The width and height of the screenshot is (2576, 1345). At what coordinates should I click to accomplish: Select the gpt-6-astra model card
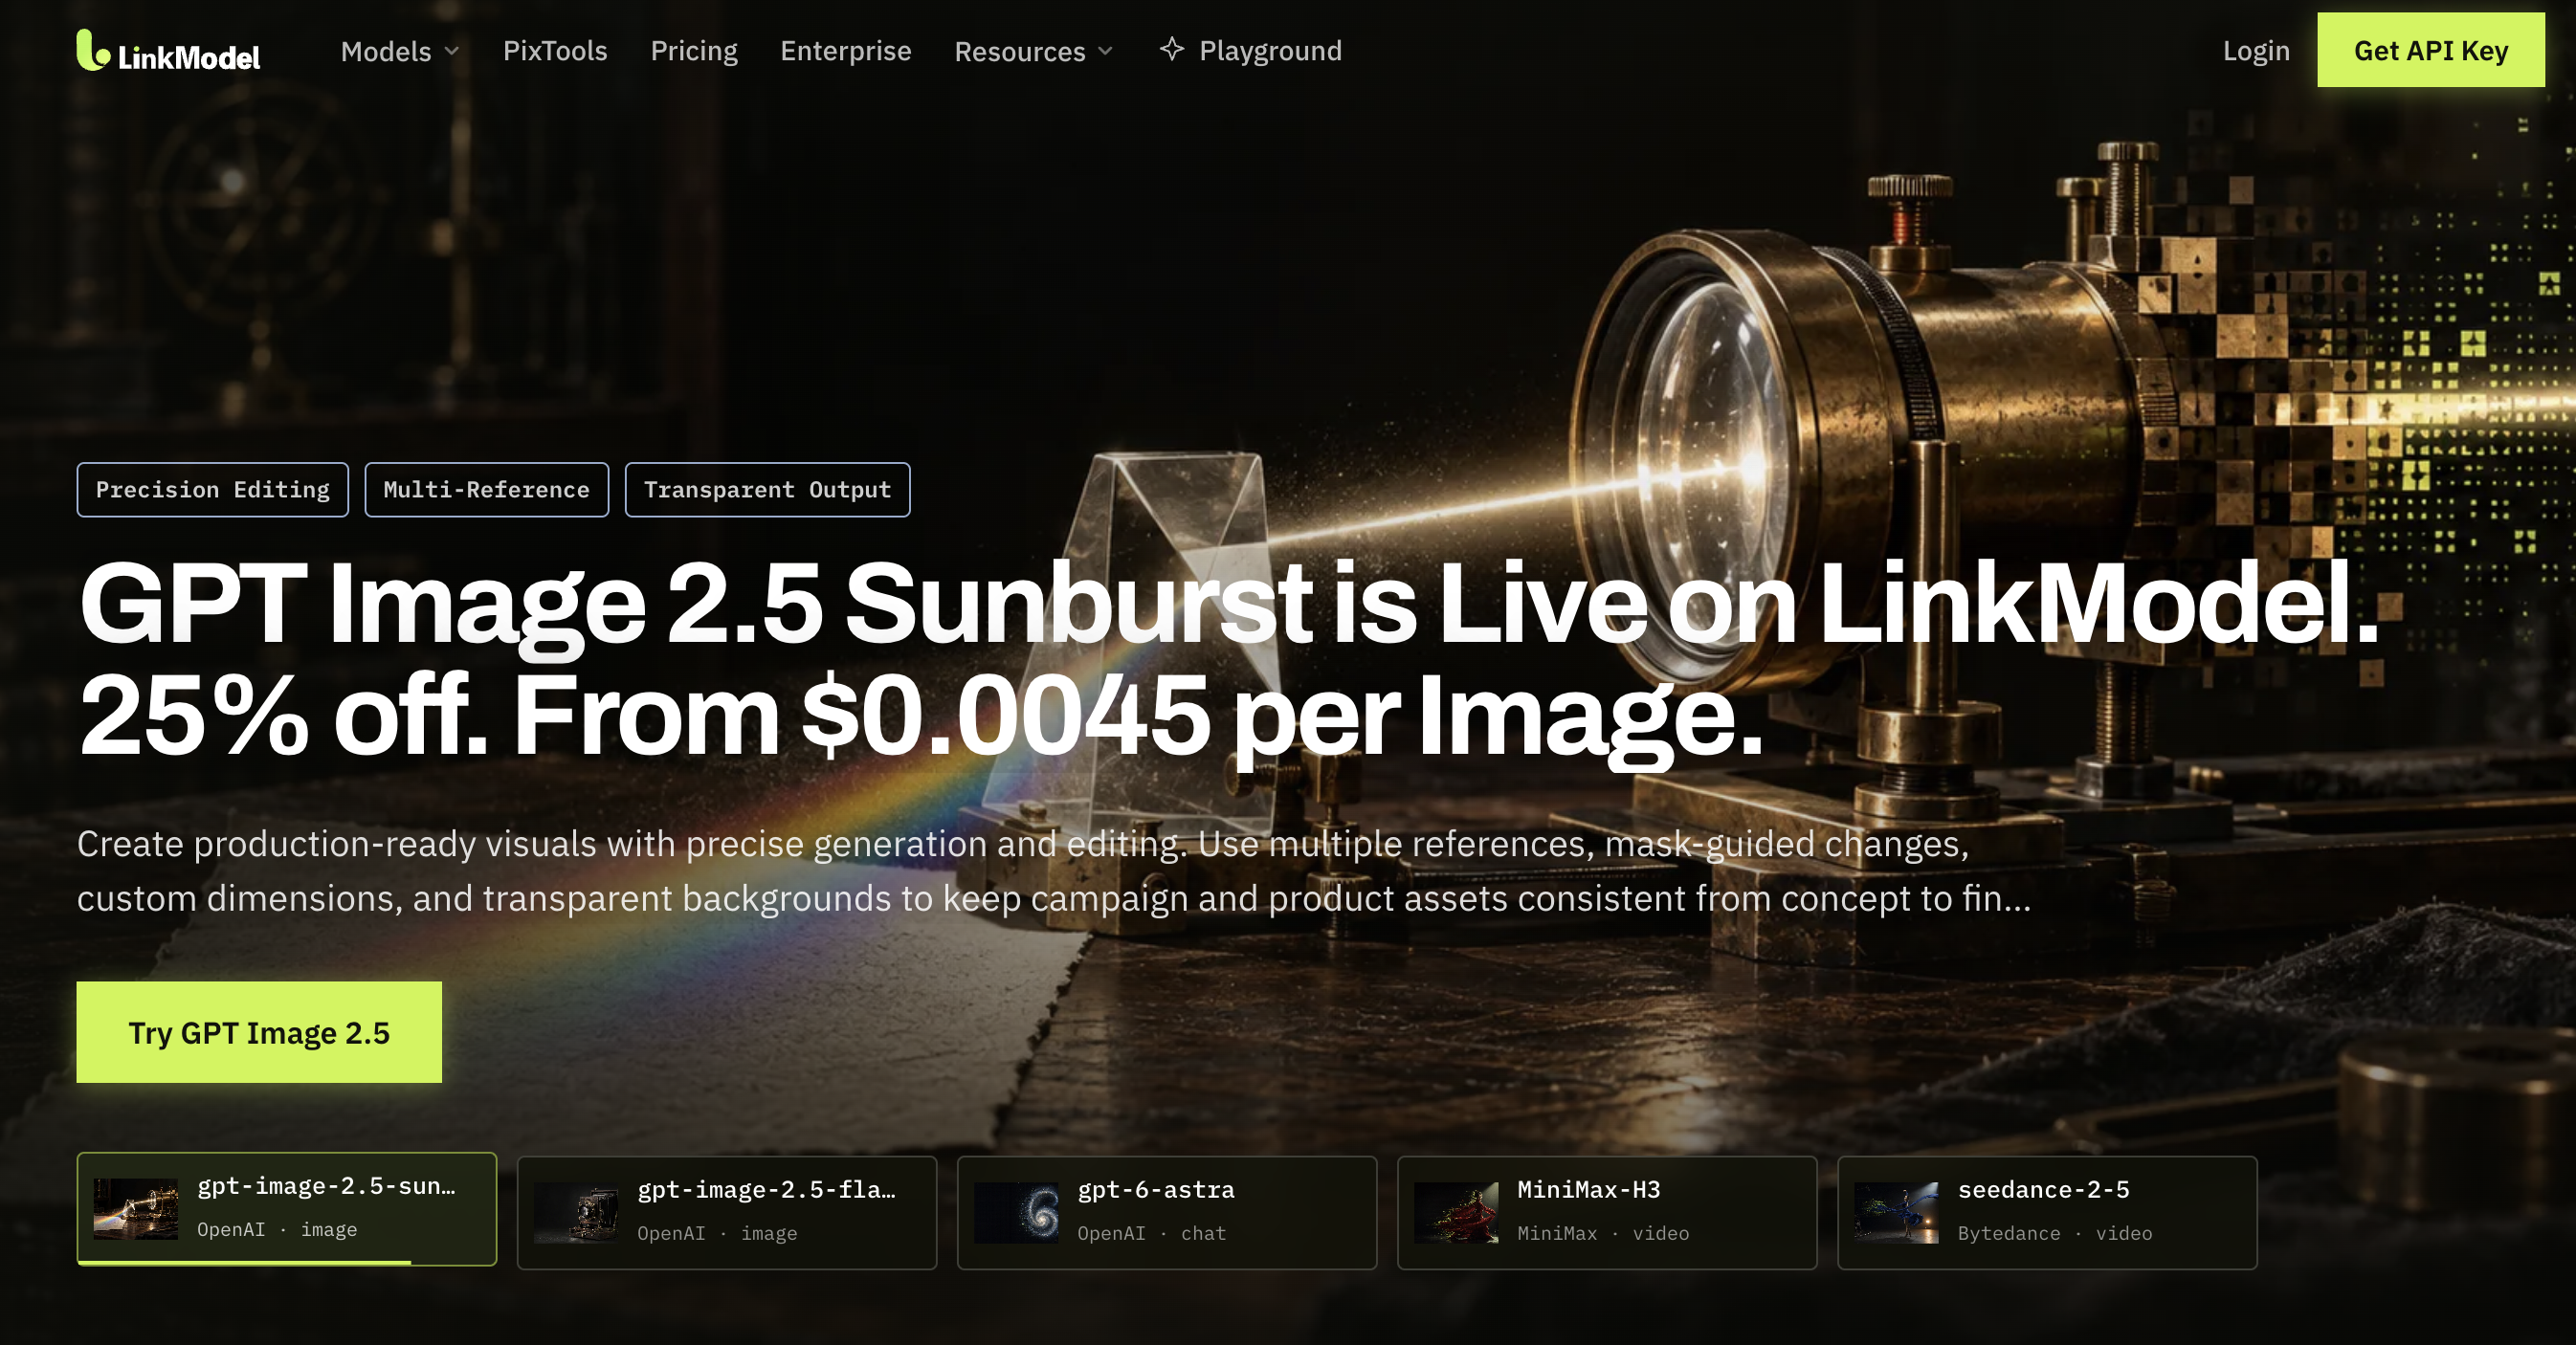click(x=1167, y=1213)
